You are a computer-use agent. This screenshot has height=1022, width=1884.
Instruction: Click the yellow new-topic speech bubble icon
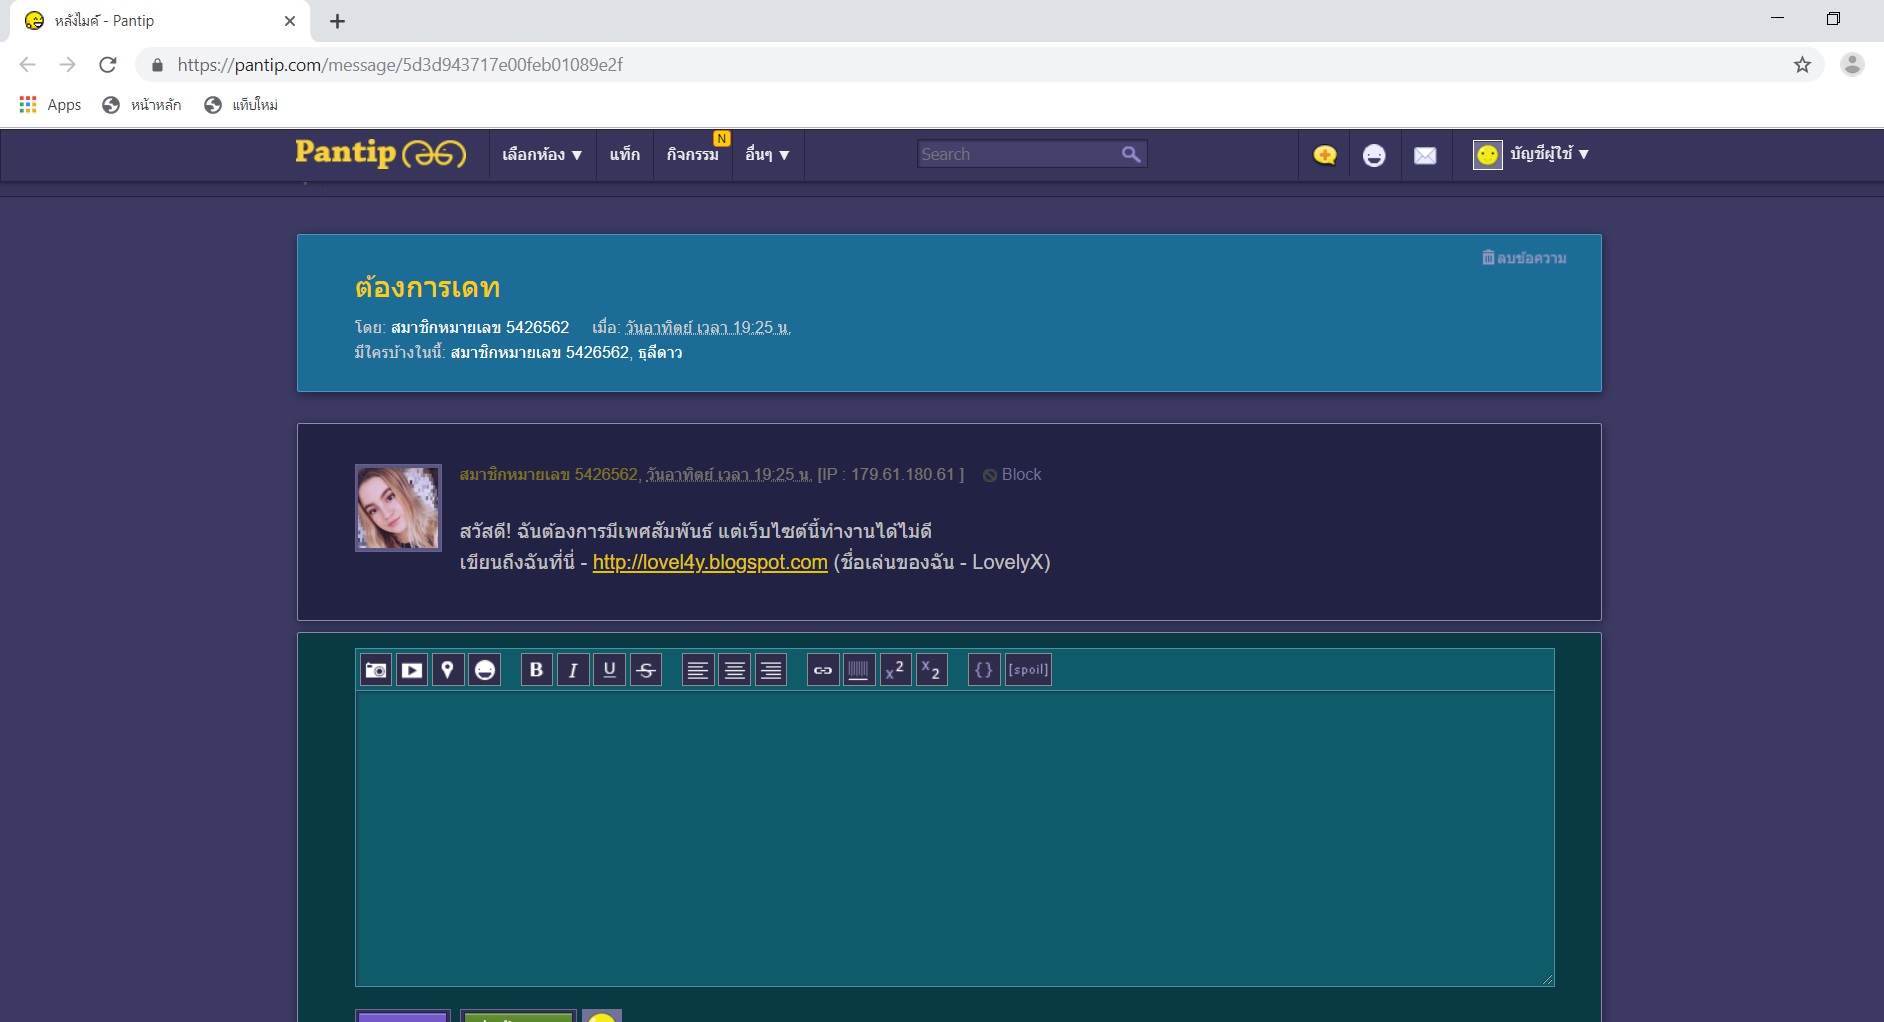tap(1325, 155)
